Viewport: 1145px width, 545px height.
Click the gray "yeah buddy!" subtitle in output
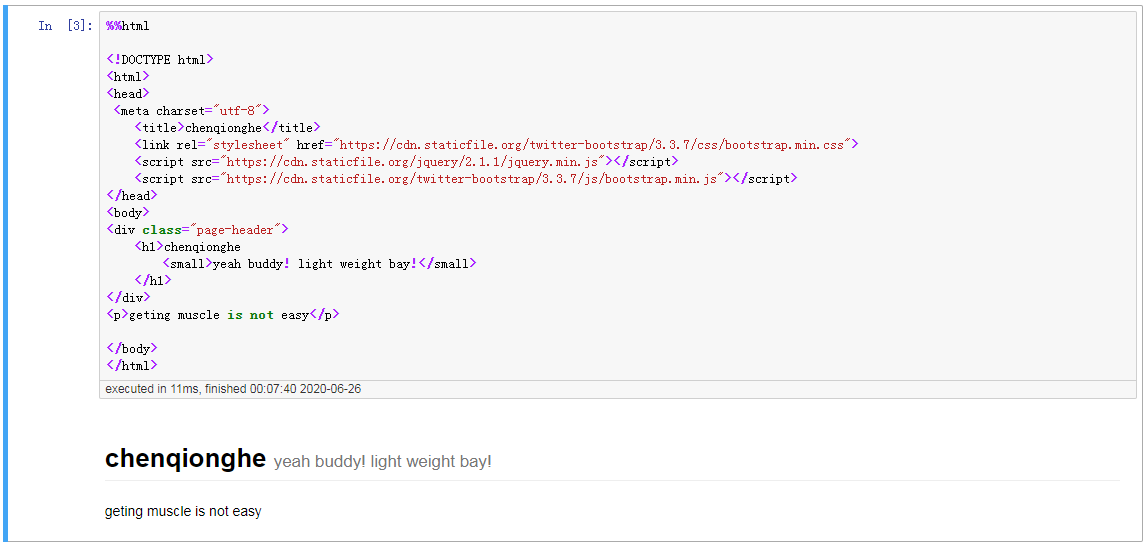pyautogui.click(x=382, y=461)
